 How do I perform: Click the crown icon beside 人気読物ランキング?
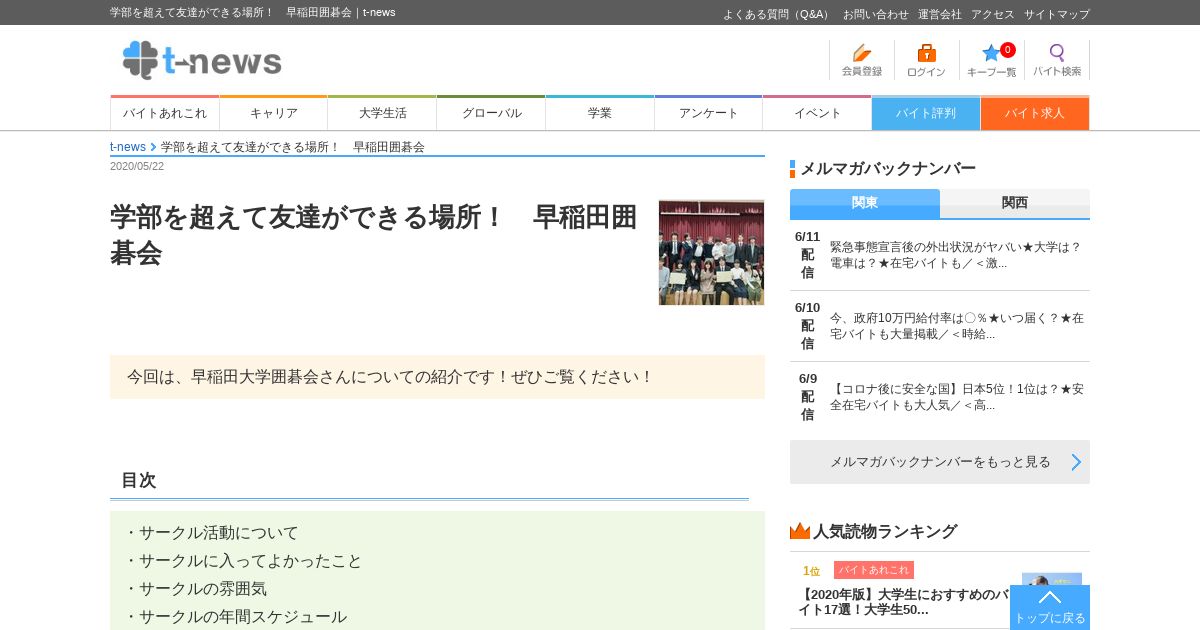tap(800, 531)
